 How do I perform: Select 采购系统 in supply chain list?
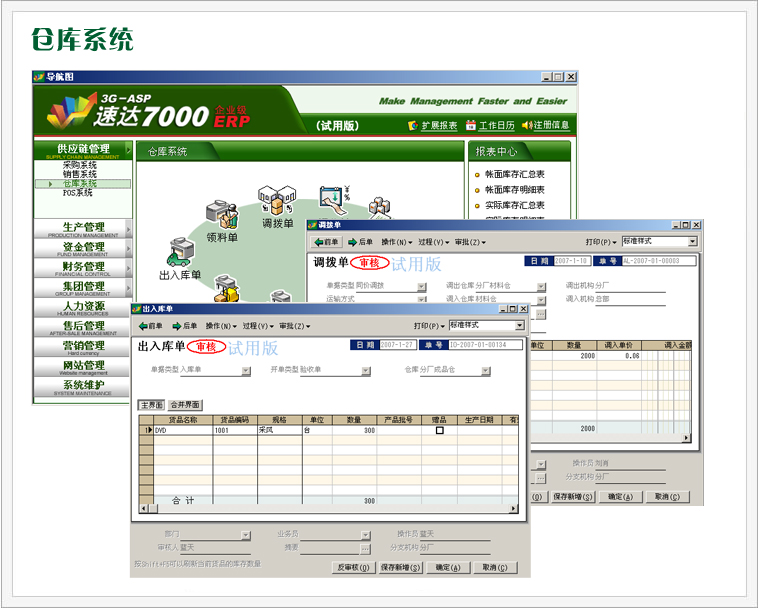[80, 165]
